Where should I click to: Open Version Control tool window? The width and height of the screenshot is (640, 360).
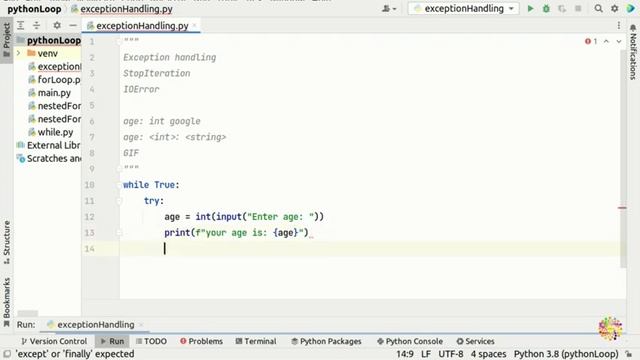54,341
